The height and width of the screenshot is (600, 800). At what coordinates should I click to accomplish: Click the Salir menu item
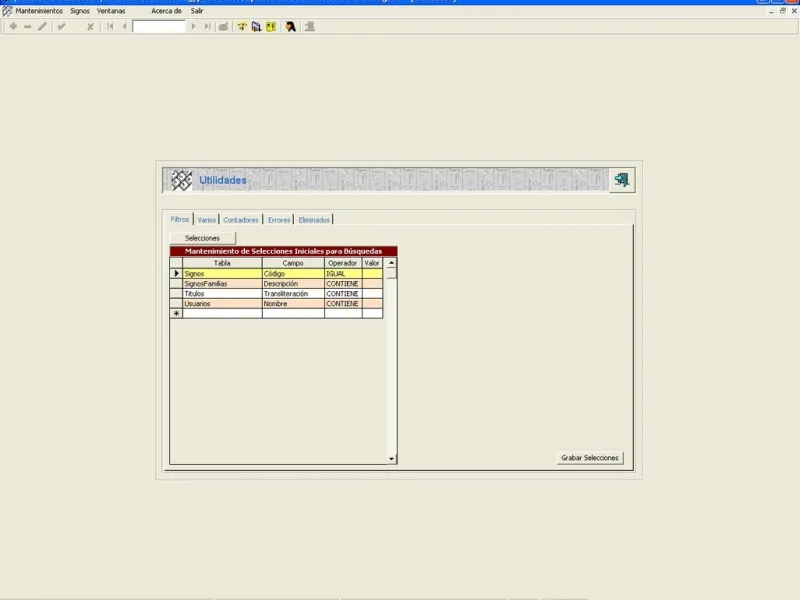(197, 11)
